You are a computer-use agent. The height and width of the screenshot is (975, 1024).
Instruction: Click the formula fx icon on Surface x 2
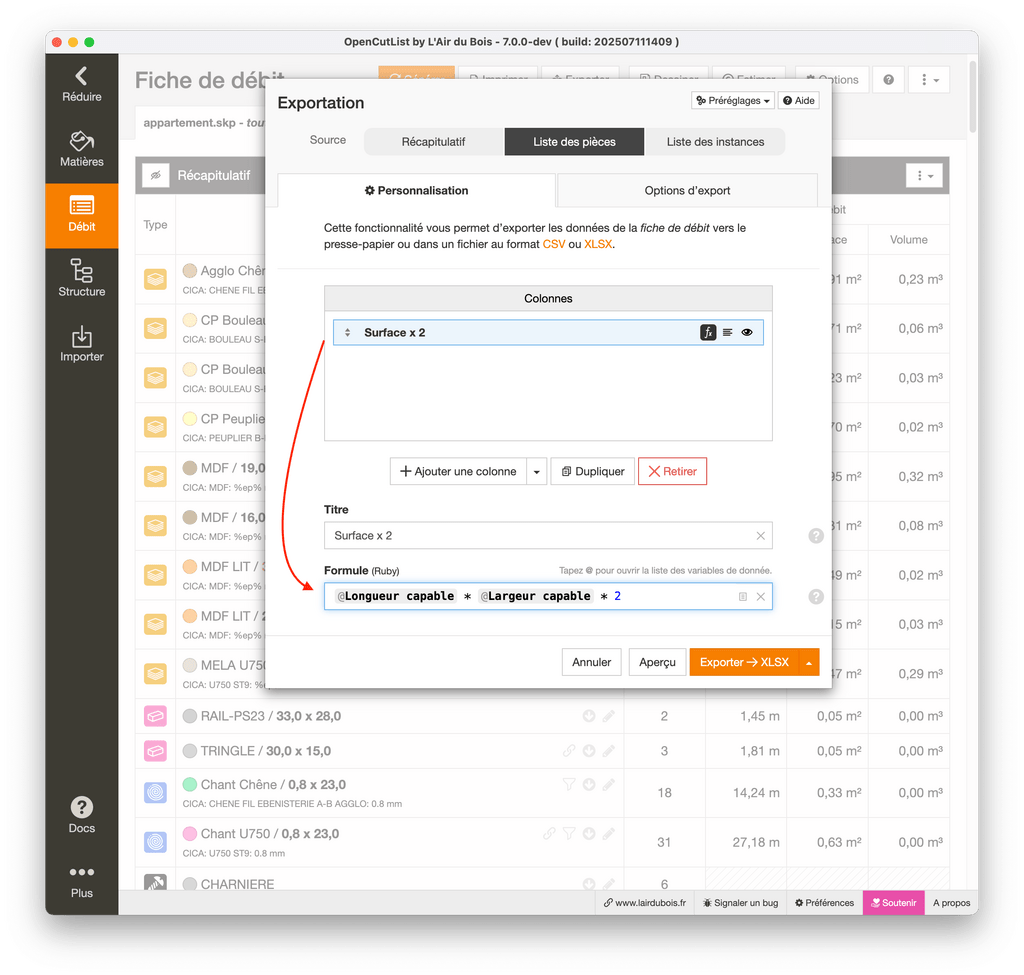708,332
